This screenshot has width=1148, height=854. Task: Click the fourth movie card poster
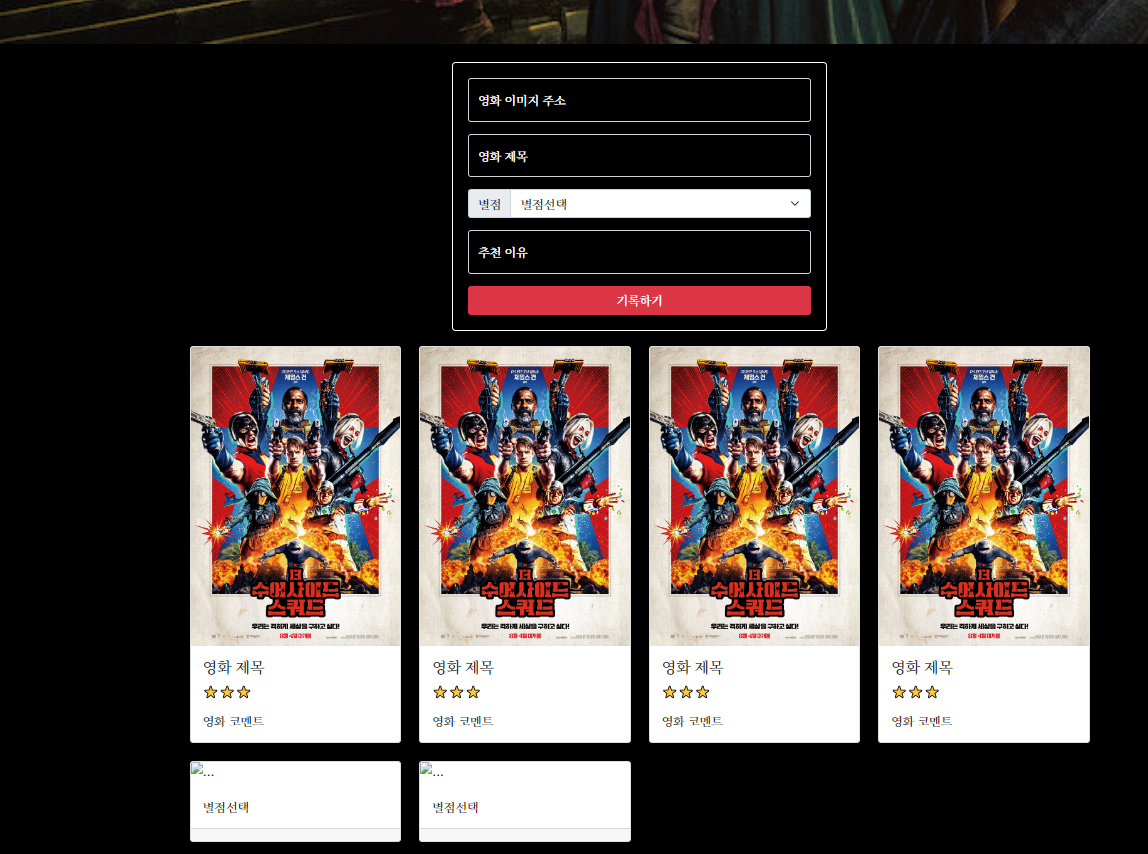pos(983,496)
